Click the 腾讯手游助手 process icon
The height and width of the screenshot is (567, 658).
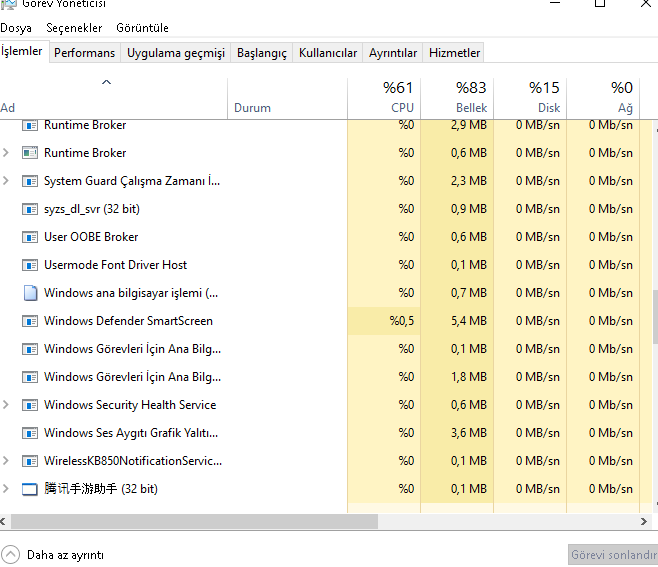[30, 489]
